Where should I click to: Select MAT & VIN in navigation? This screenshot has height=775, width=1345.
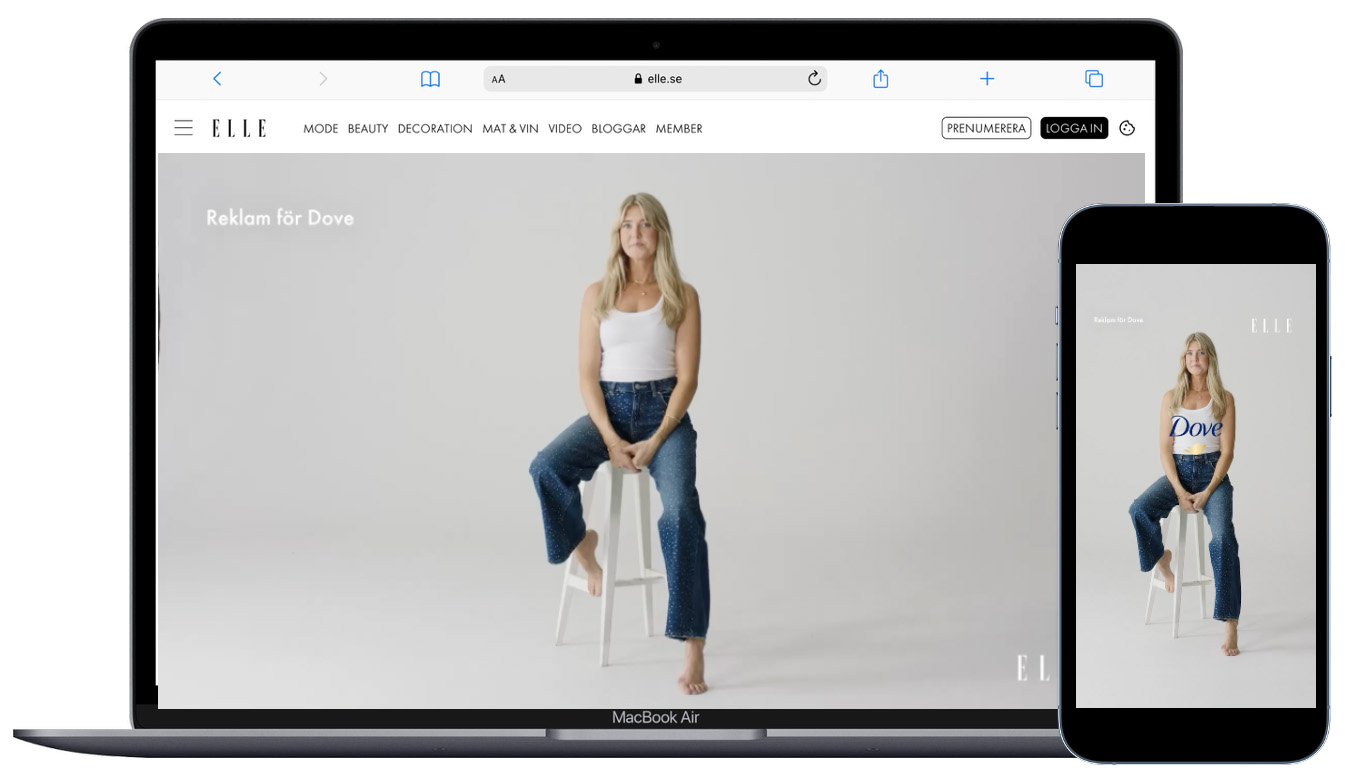coord(510,129)
